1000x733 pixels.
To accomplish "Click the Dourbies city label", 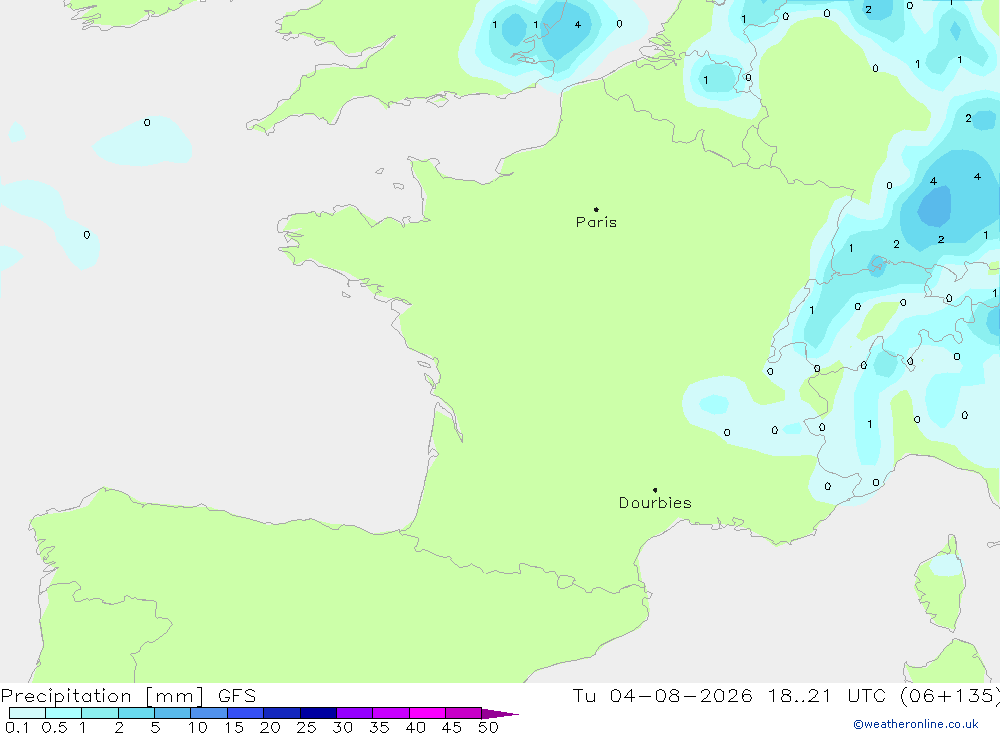I will pyautogui.click(x=655, y=503).
